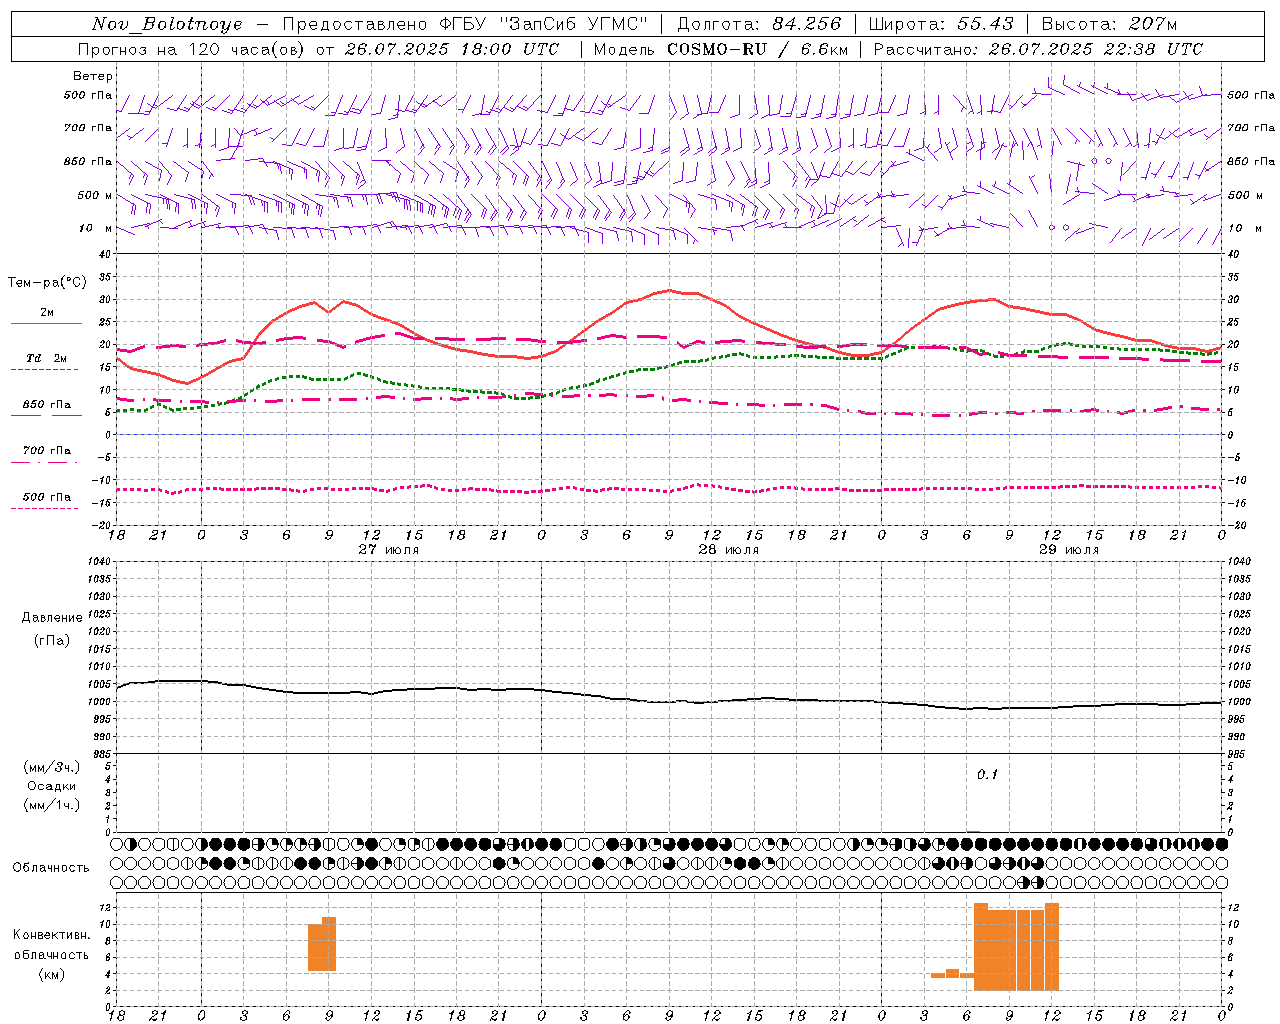Click "(гПа)" unit under Давление
Image resolution: width=1280 pixels, height=1024 pixels.
[x=51, y=640]
